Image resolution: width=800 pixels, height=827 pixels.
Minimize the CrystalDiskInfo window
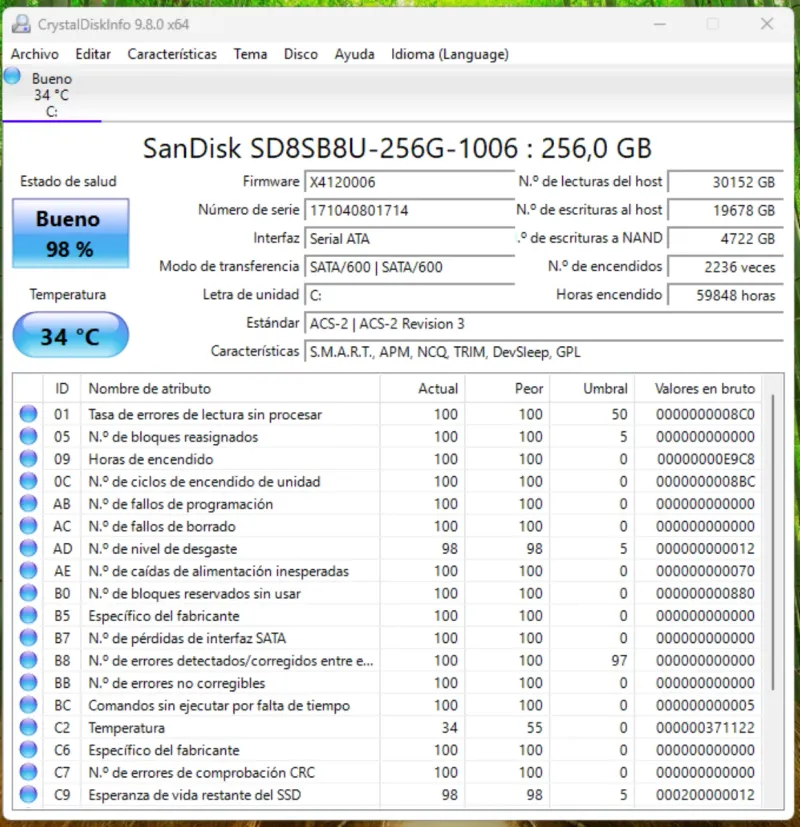click(660, 24)
